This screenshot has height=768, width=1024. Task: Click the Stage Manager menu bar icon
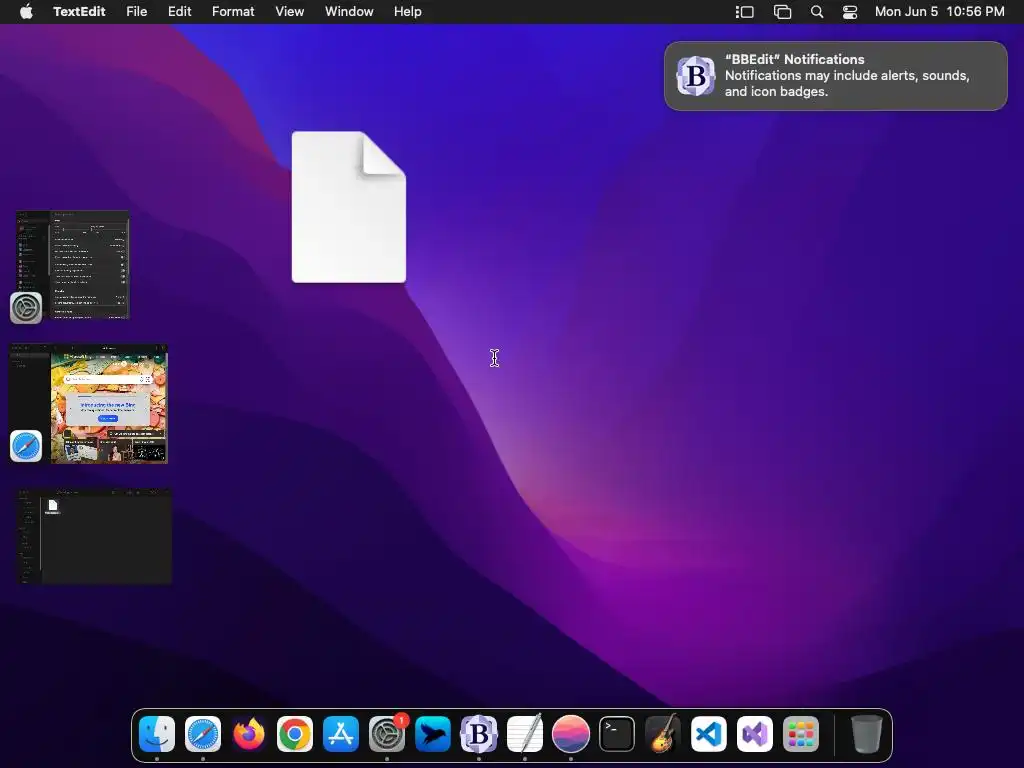744,12
